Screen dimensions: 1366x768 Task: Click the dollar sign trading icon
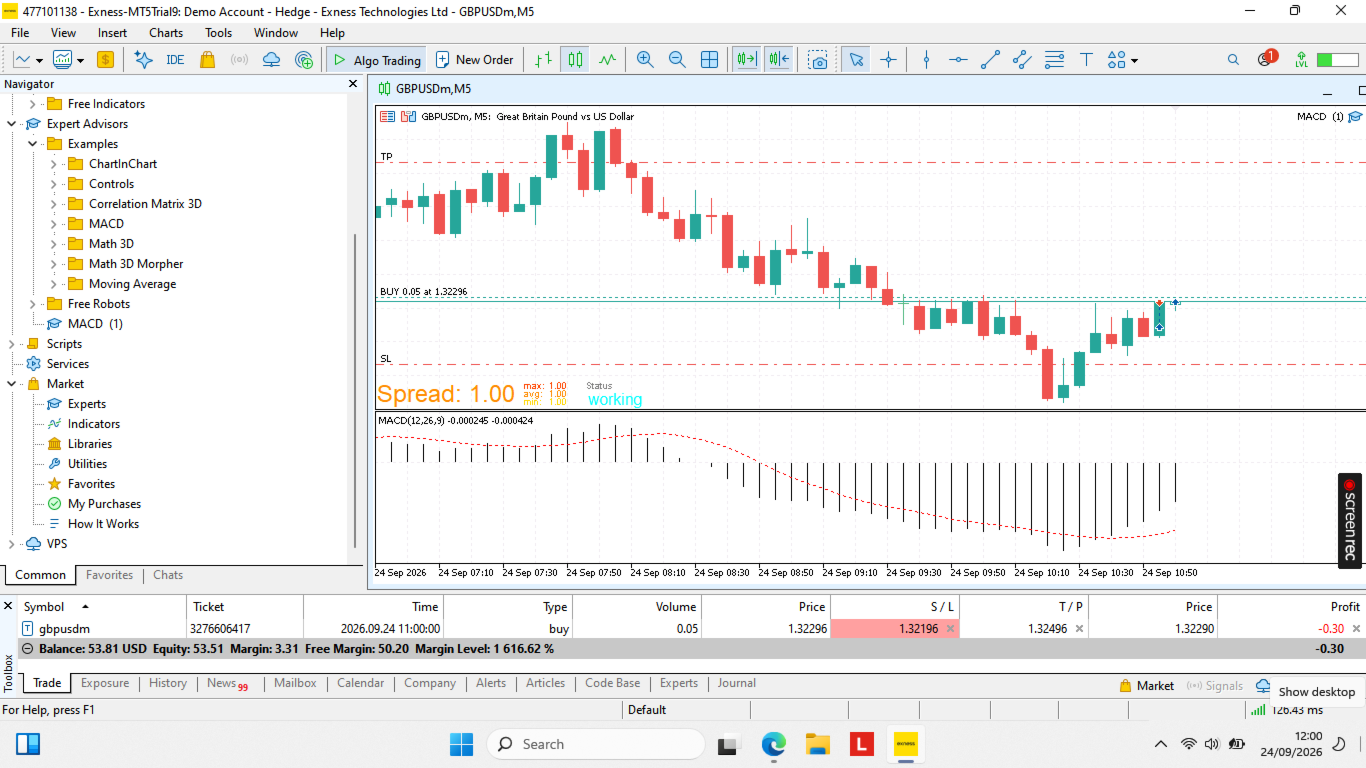105,60
